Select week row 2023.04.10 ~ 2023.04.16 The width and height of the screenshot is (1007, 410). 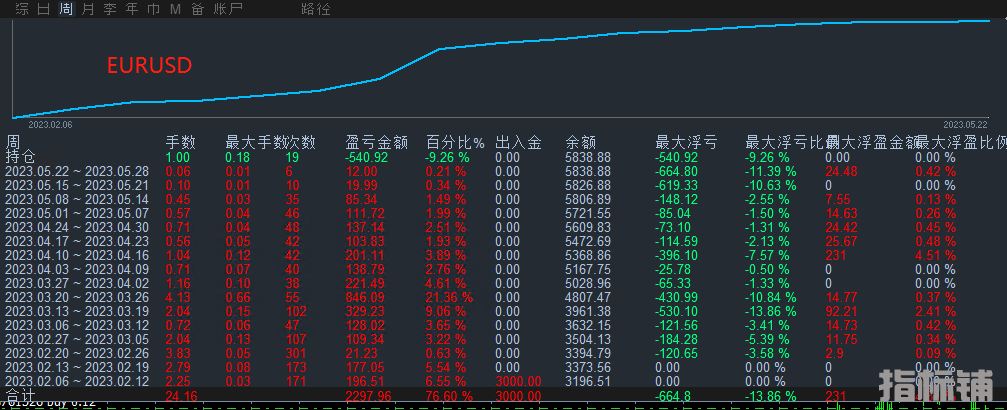(76, 255)
